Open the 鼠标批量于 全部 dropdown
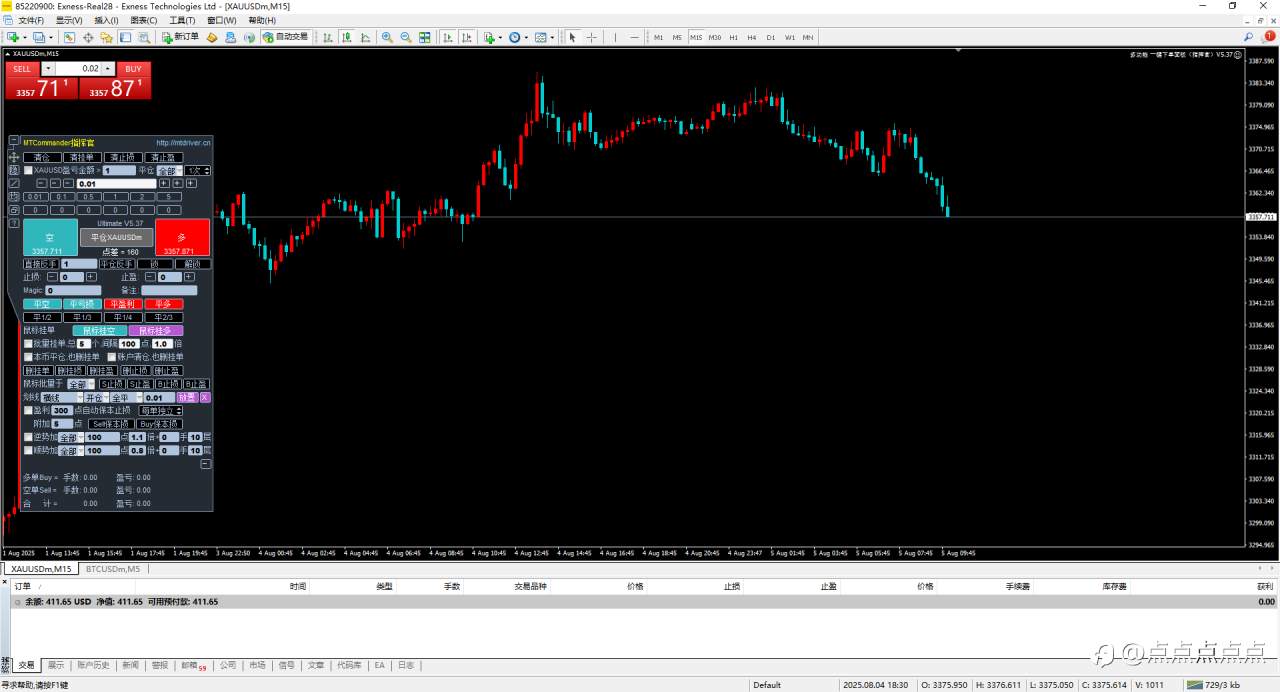This screenshot has width=1280, height=692. pos(82,384)
